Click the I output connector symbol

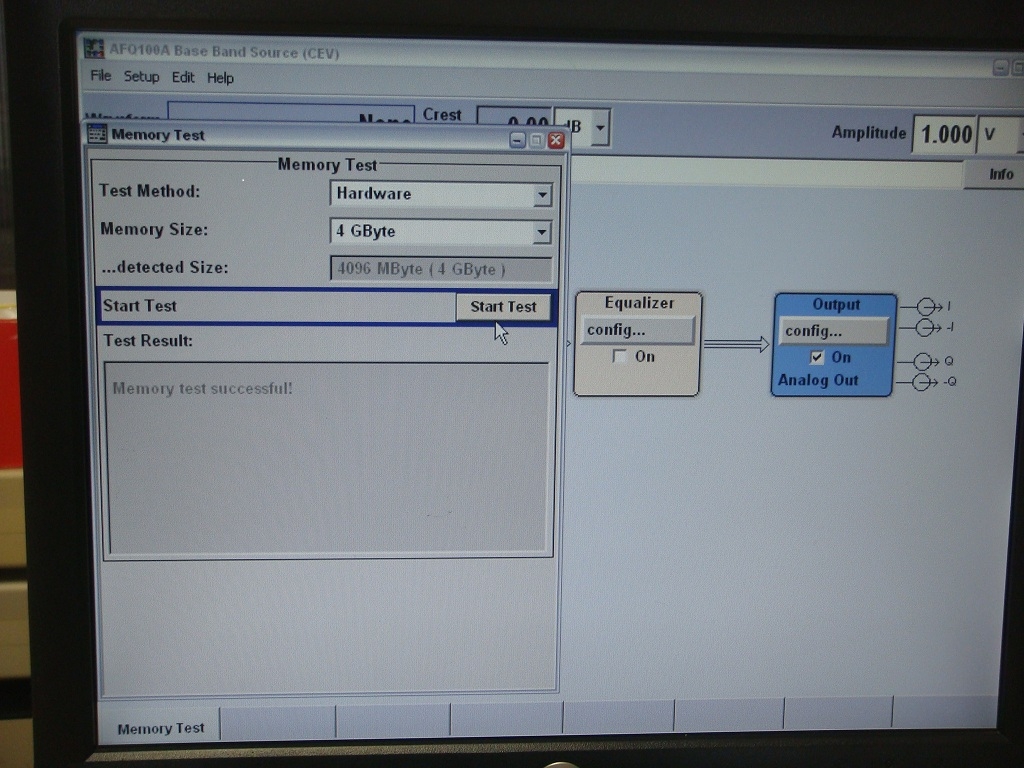(x=927, y=306)
